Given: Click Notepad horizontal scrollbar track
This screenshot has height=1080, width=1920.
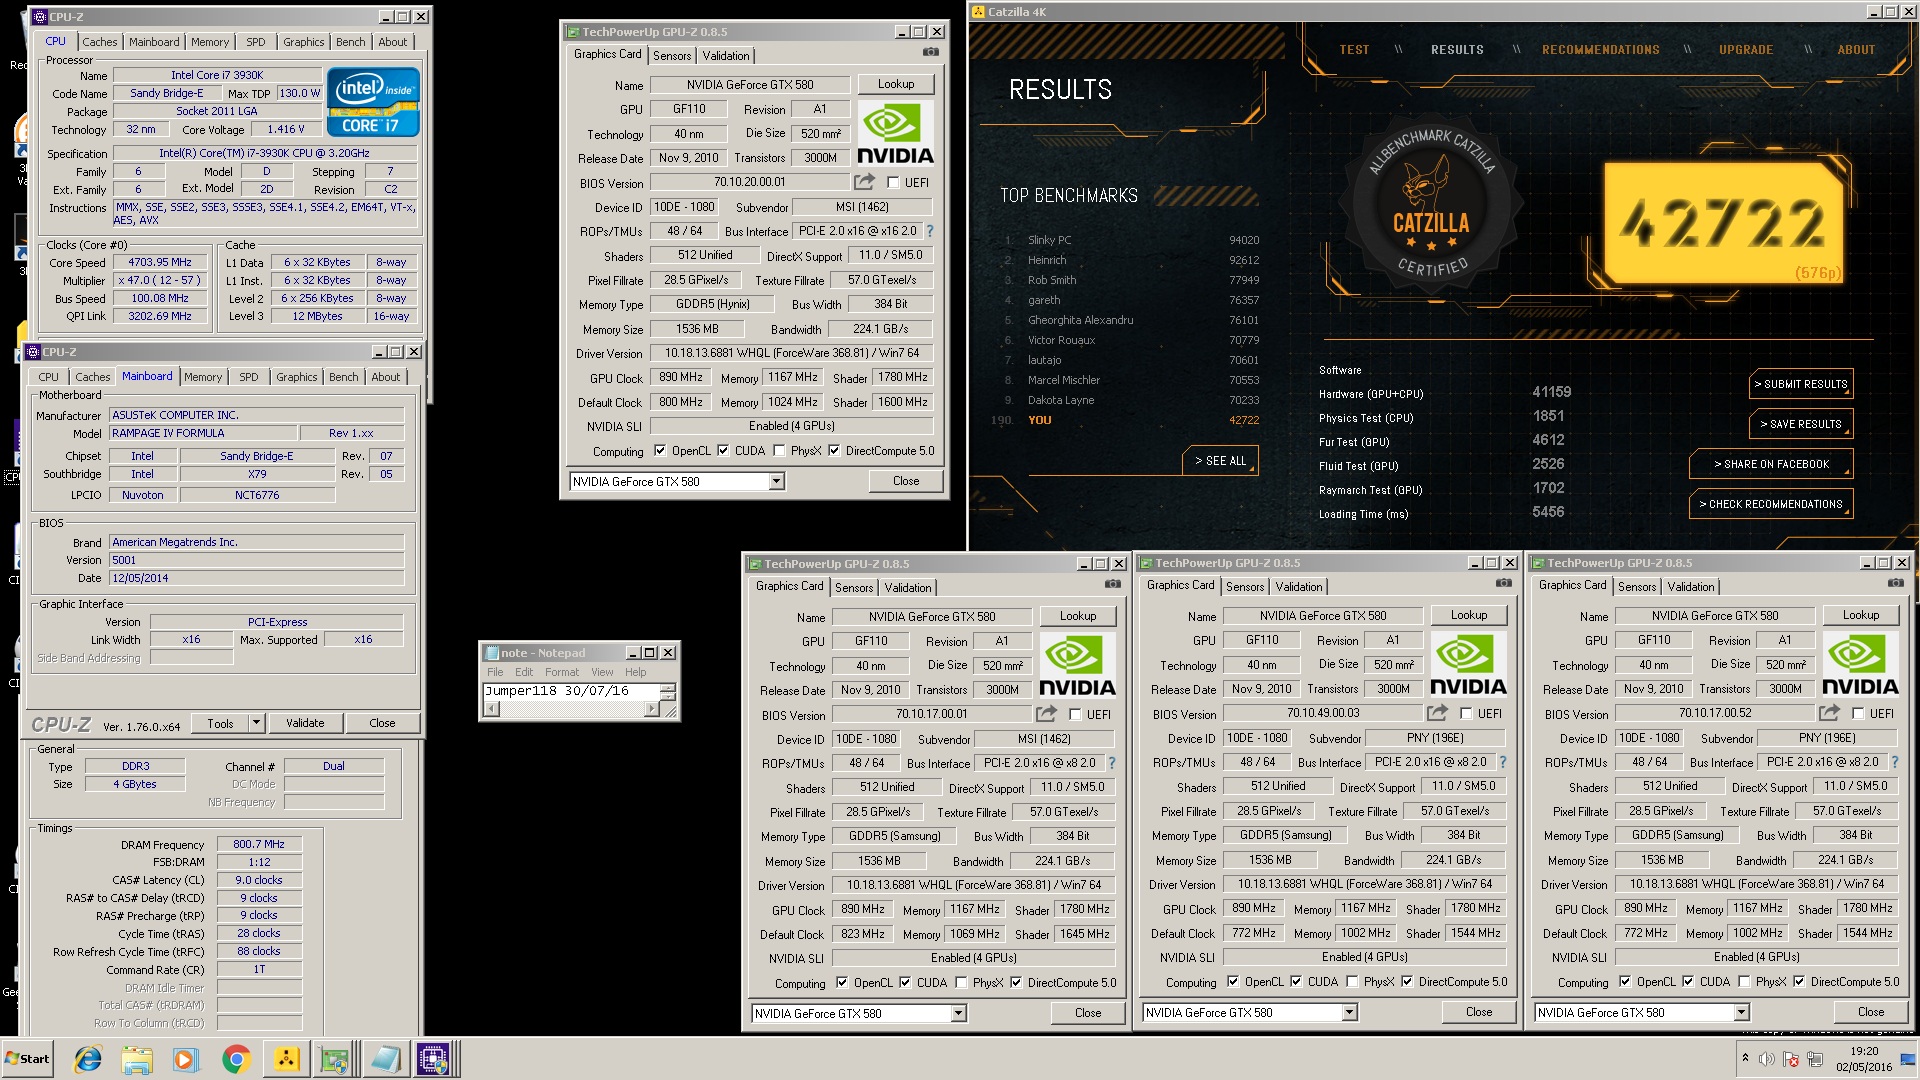Looking at the screenshot, I should (x=571, y=709).
